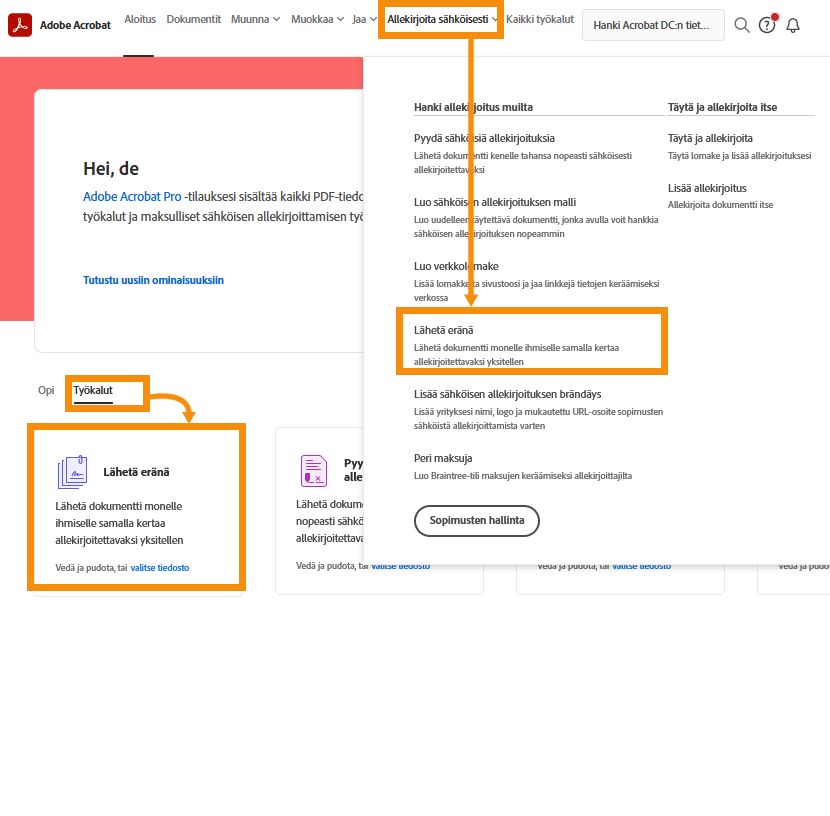
Task: Click the Täytä ja allekirjoita itse heading
Action: 722,107
